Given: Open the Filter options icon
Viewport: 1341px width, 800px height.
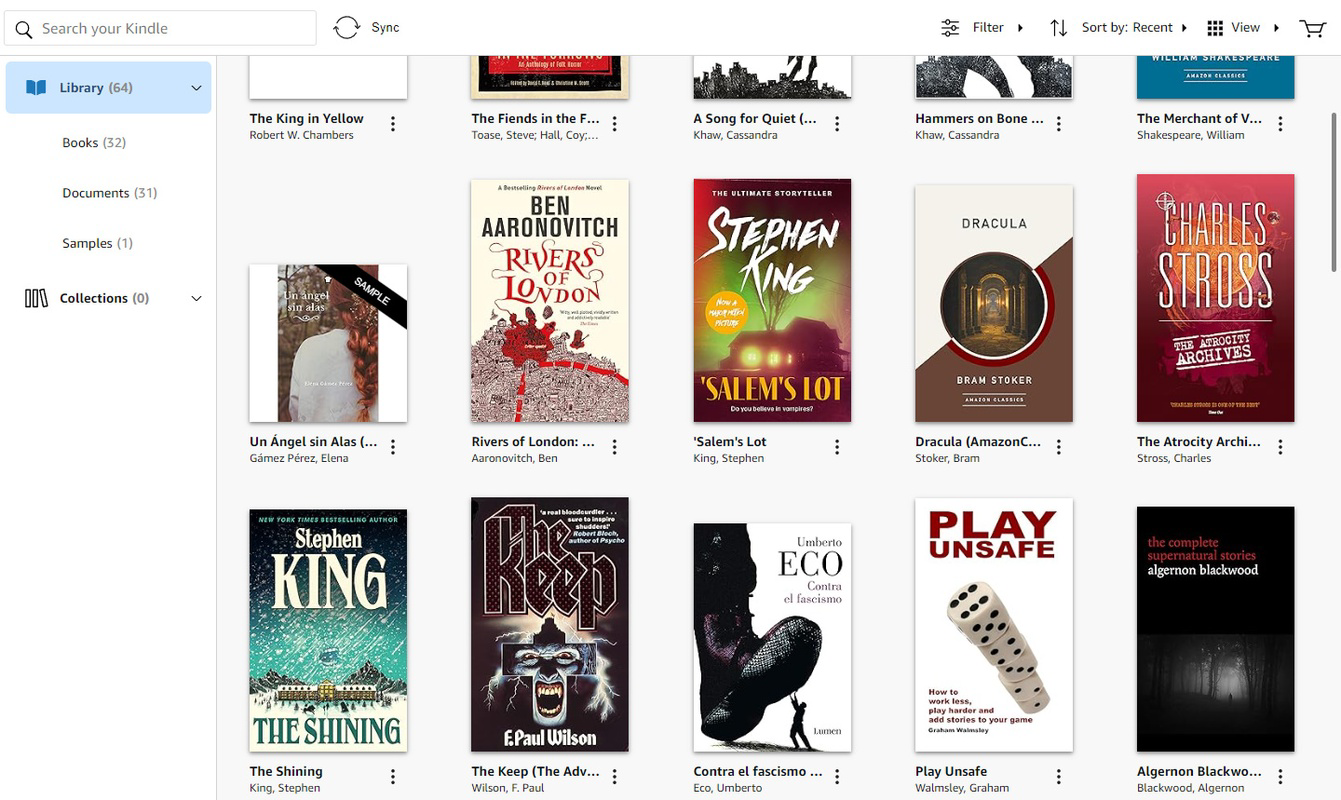Looking at the screenshot, I should click(950, 27).
